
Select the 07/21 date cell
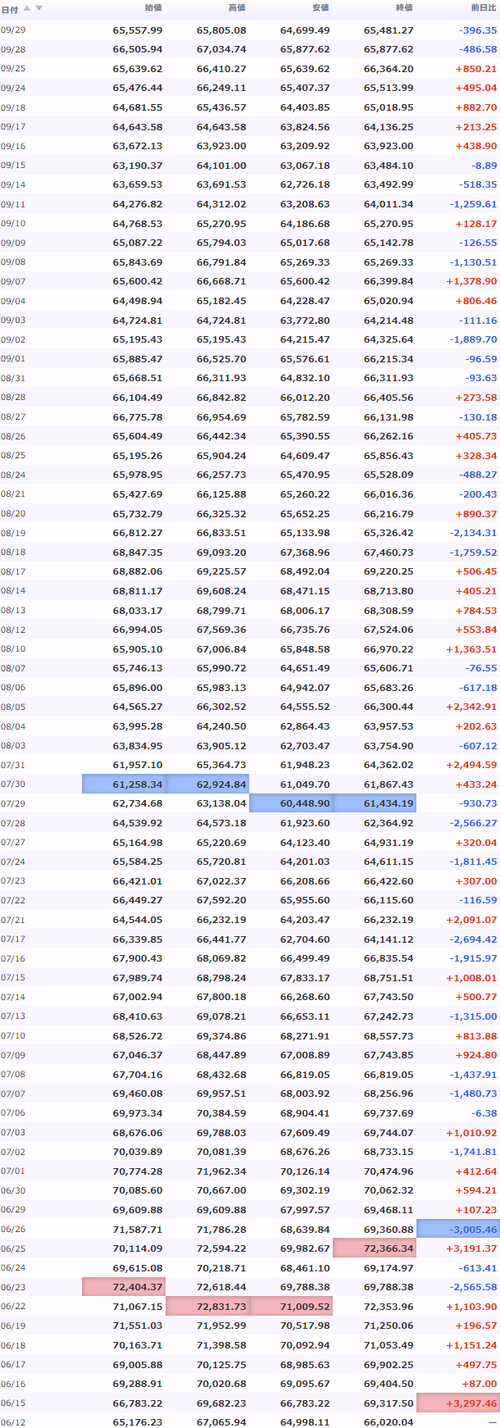pyautogui.click(x=13, y=919)
